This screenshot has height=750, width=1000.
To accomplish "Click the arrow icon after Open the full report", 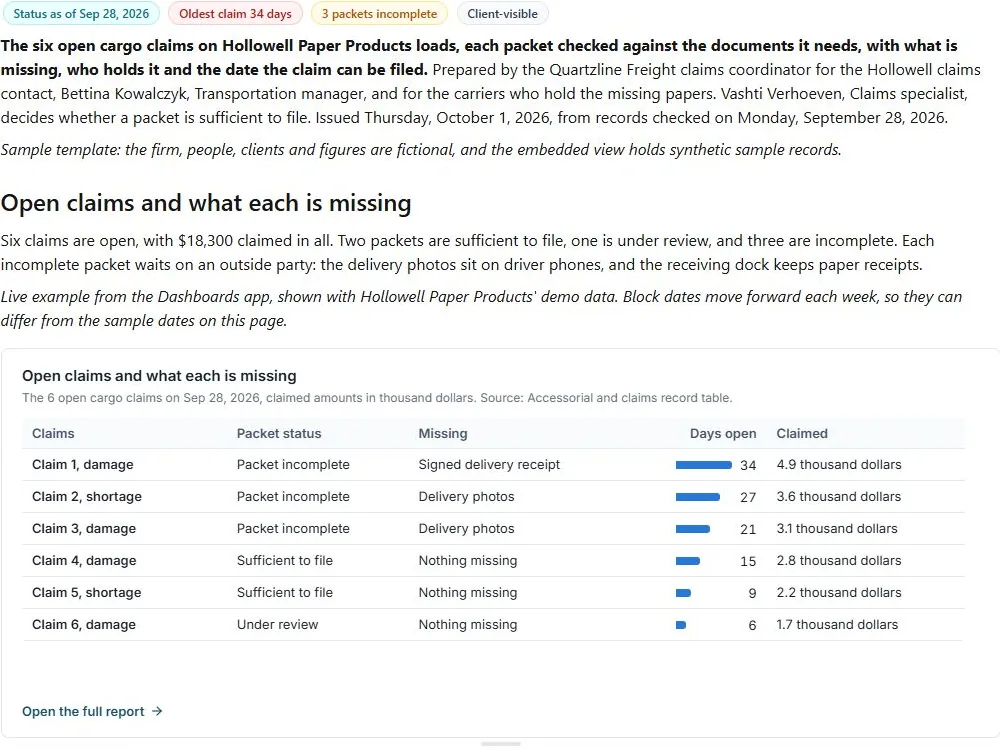I will click(157, 711).
